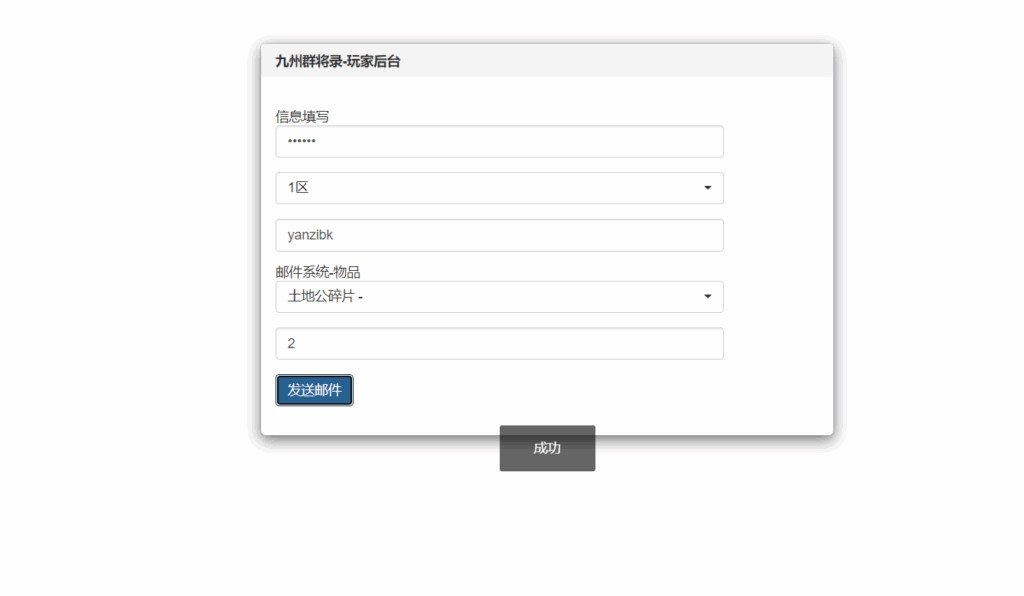1024x596 pixels.
Task: Click the arrow on the 土地公碎片 selector
Action: point(707,297)
